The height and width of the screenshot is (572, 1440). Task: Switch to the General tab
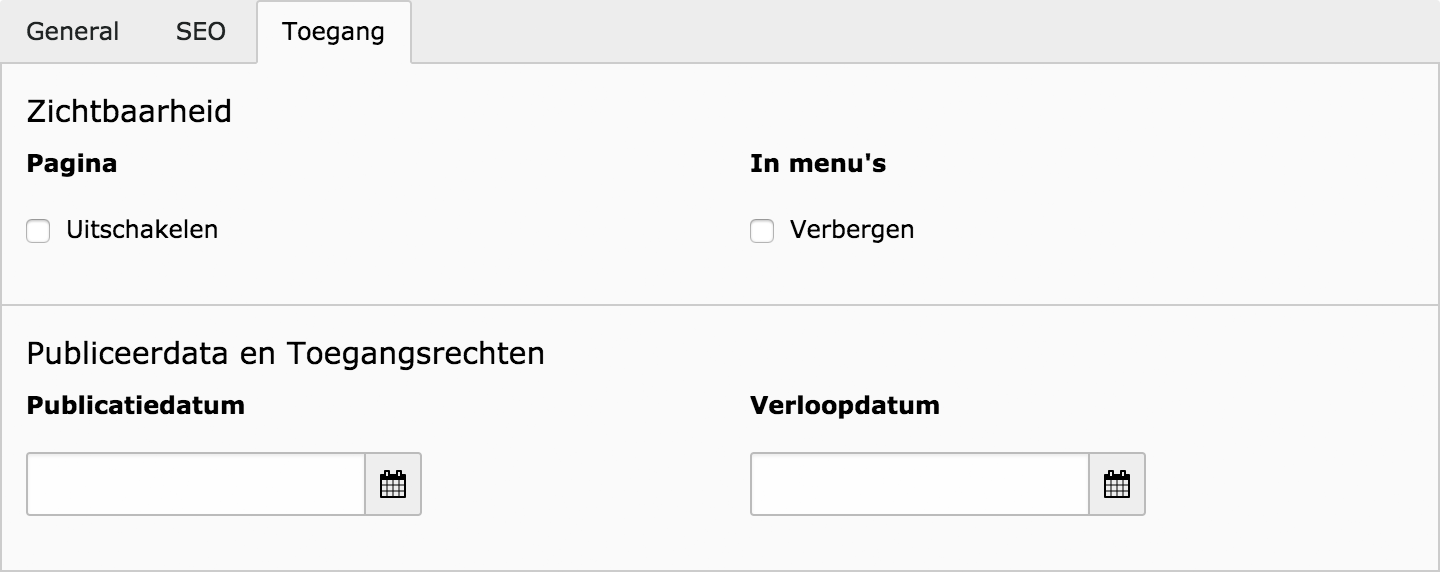pos(72,32)
